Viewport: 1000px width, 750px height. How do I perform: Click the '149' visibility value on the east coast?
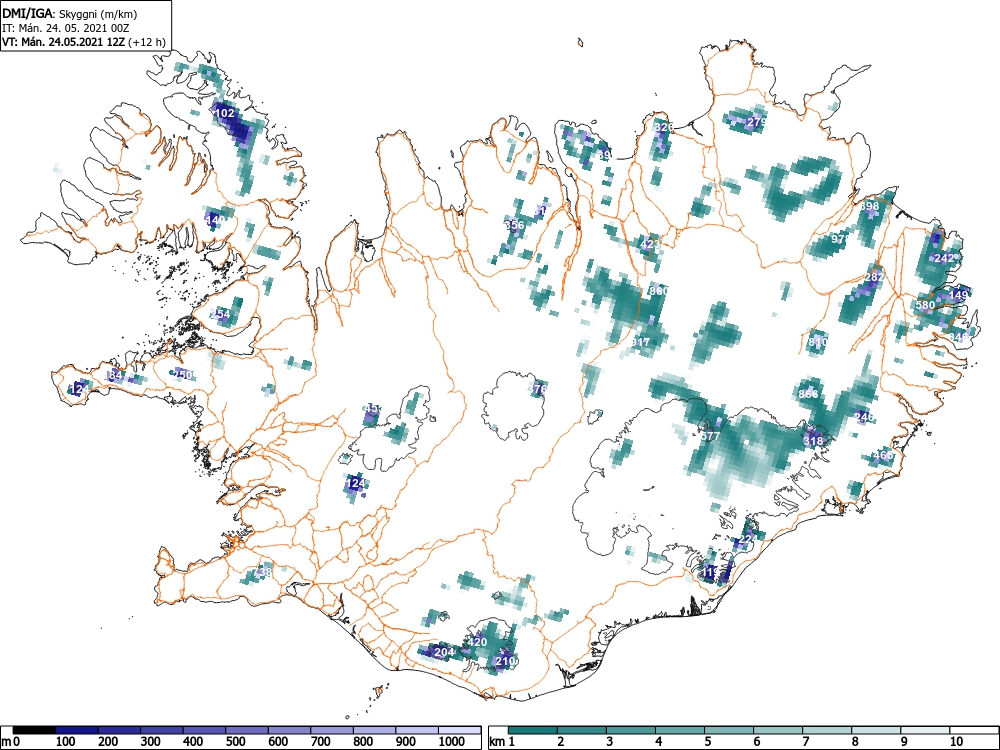(959, 295)
